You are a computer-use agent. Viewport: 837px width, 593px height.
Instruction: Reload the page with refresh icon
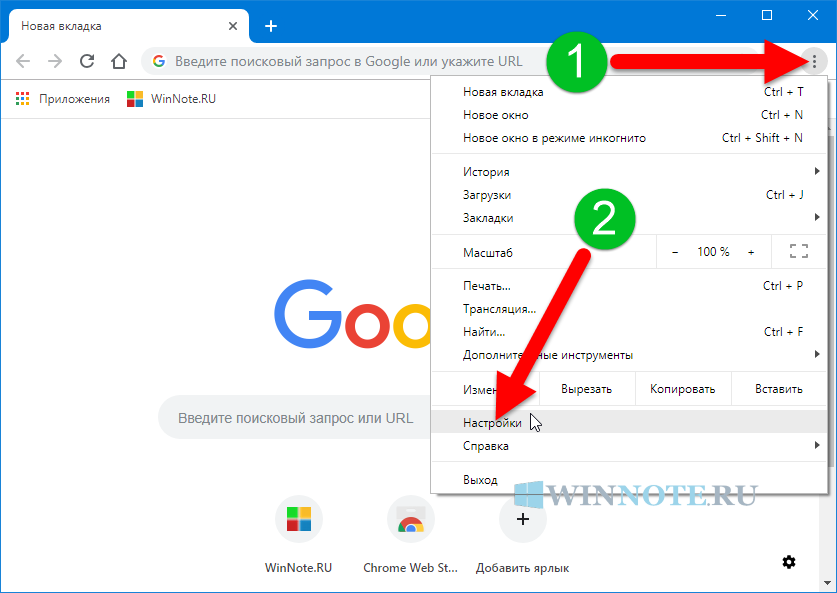pyautogui.click(x=87, y=61)
